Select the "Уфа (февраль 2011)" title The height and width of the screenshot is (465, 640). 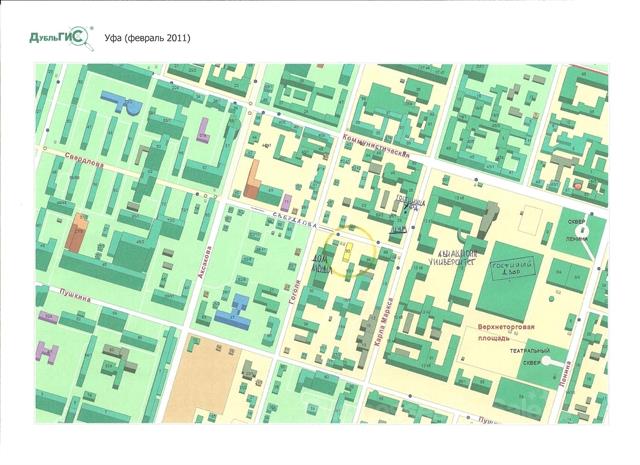147,38
